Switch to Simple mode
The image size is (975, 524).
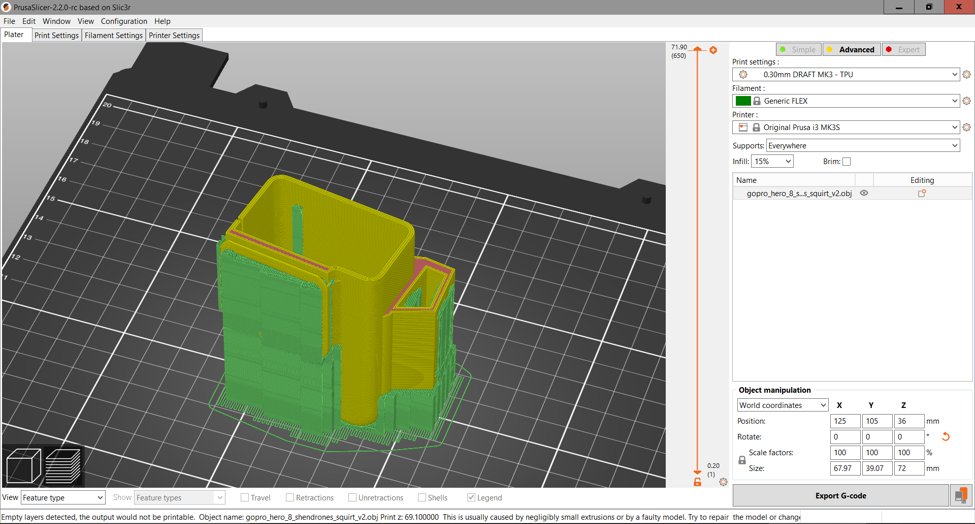[798, 50]
